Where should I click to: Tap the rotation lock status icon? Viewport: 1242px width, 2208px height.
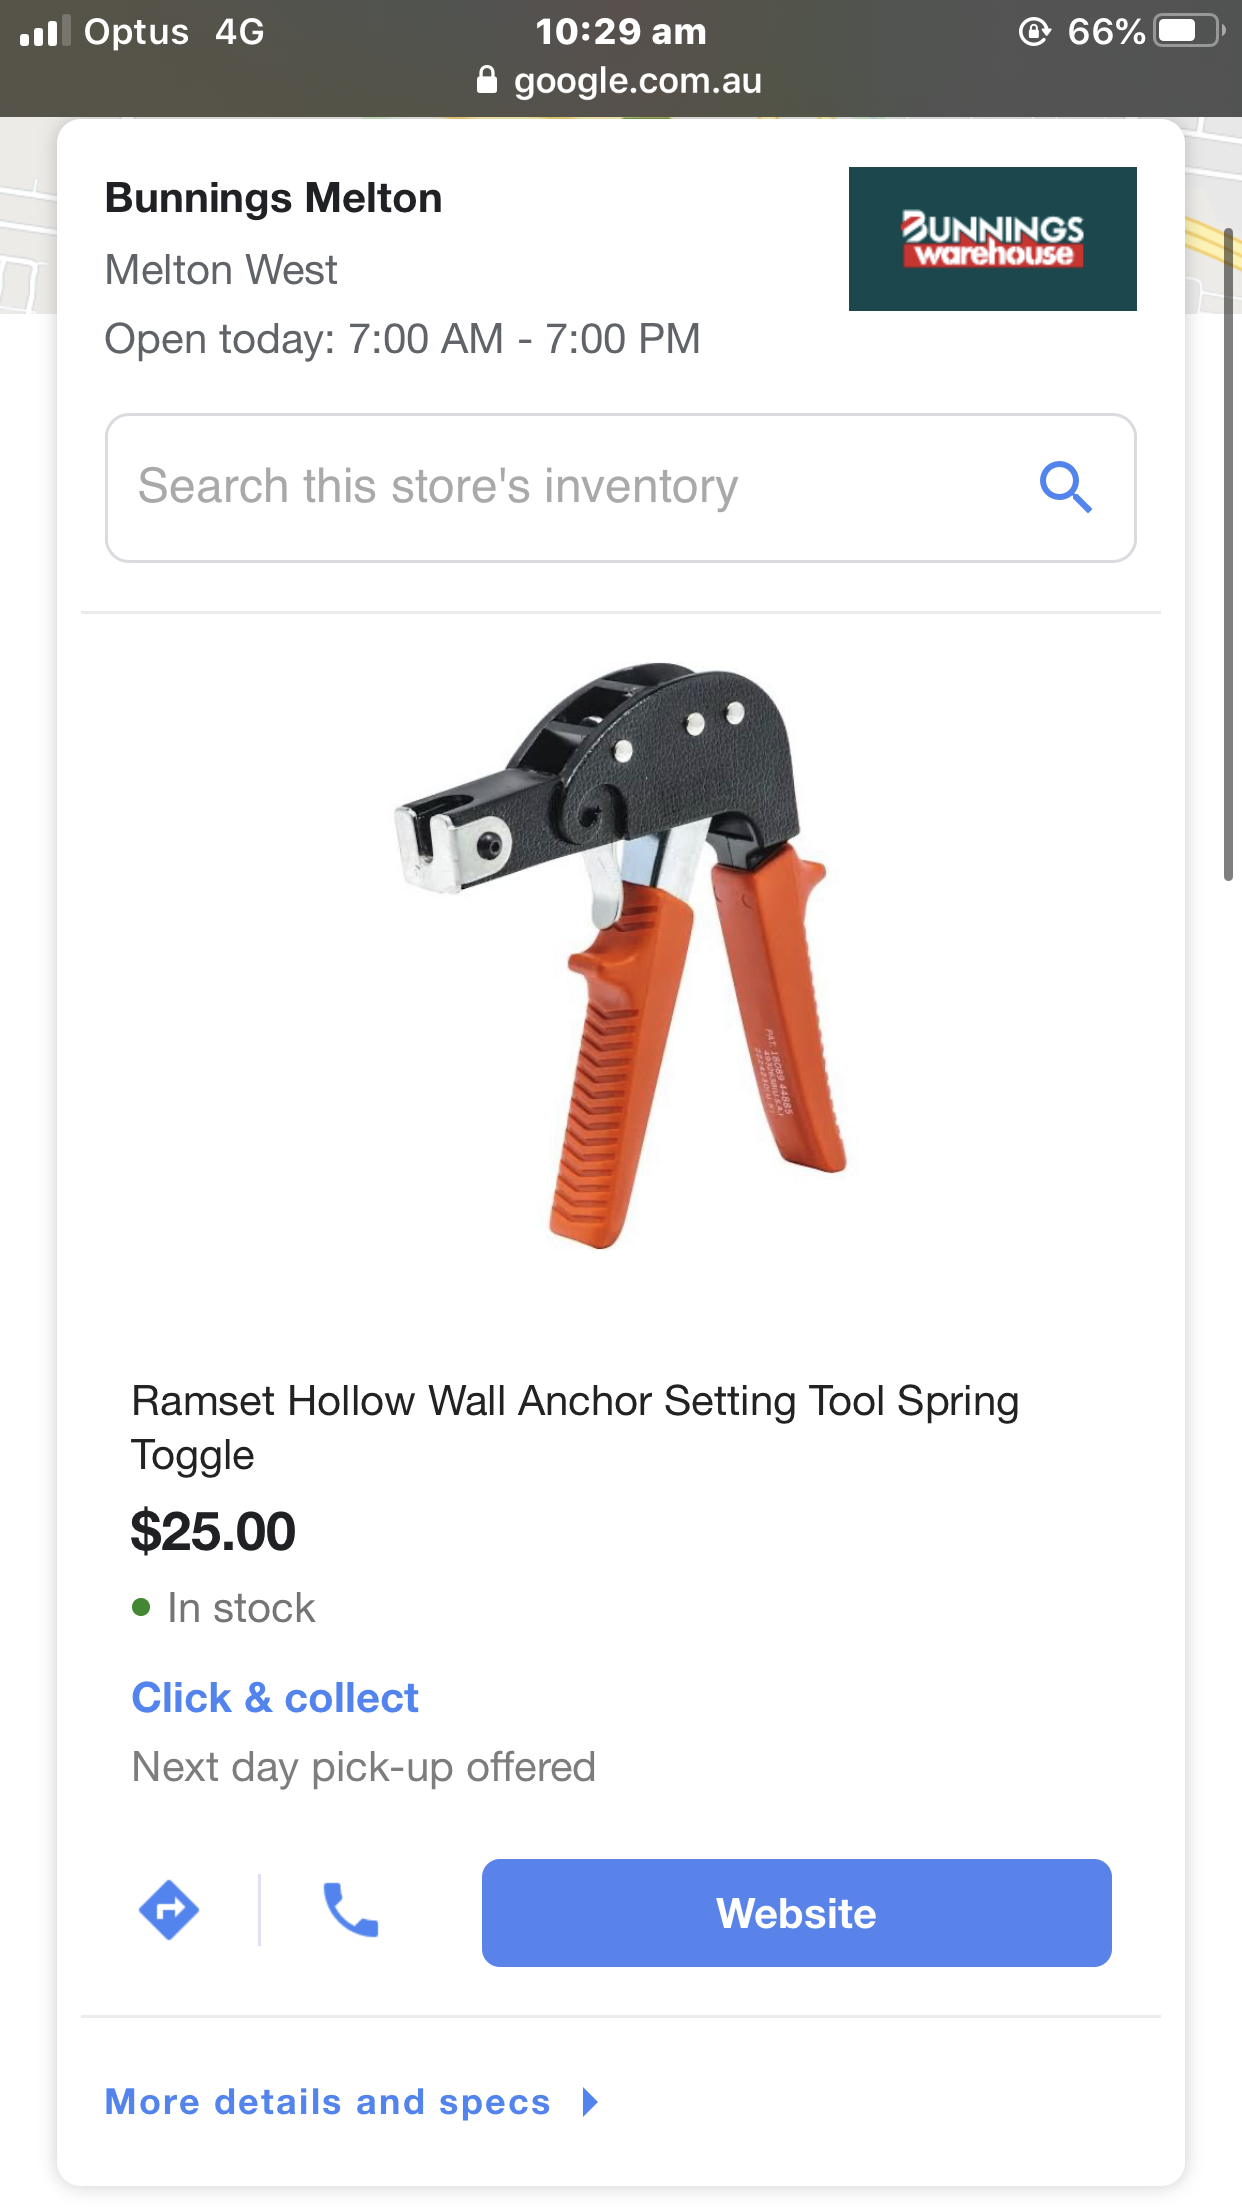click(x=1034, y=32)
